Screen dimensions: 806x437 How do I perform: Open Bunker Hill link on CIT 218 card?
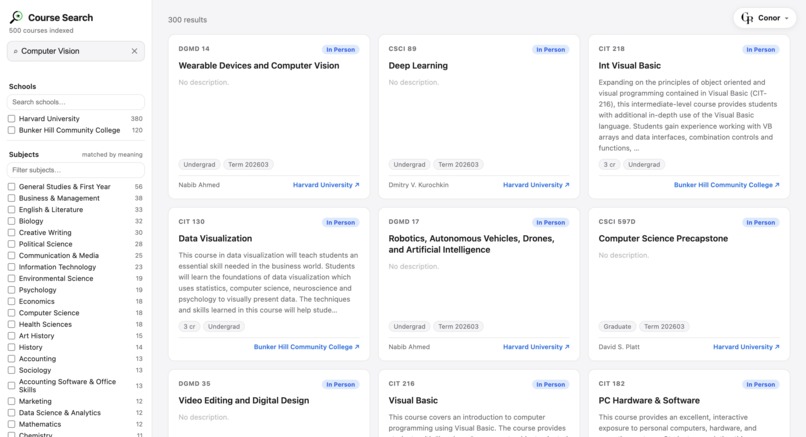point(726,185)
